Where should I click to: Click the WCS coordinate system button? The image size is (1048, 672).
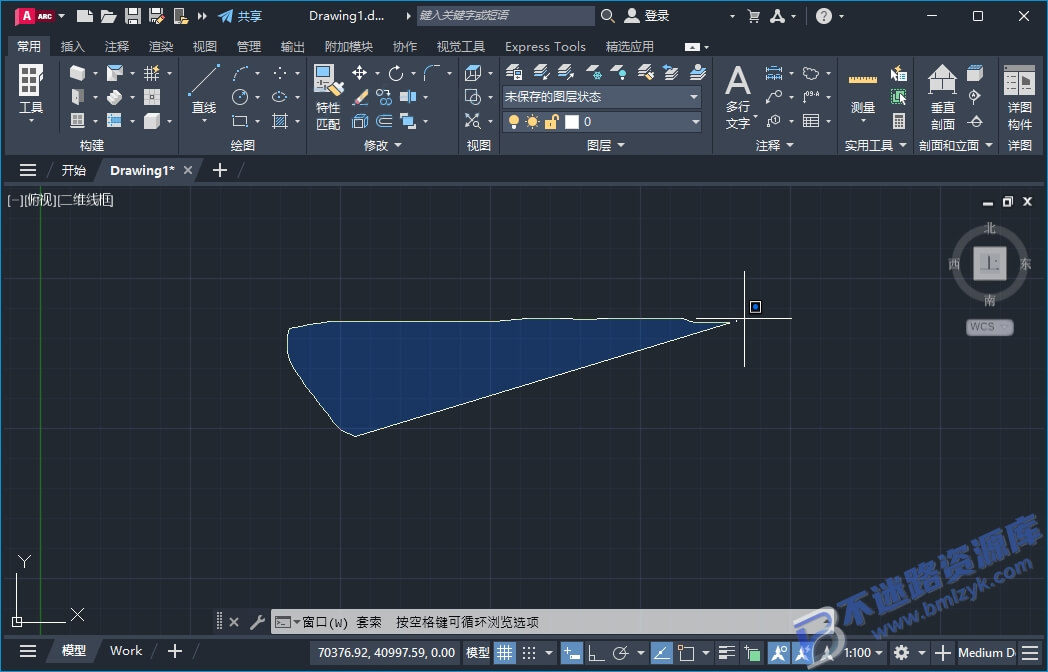tap(989, 326)
